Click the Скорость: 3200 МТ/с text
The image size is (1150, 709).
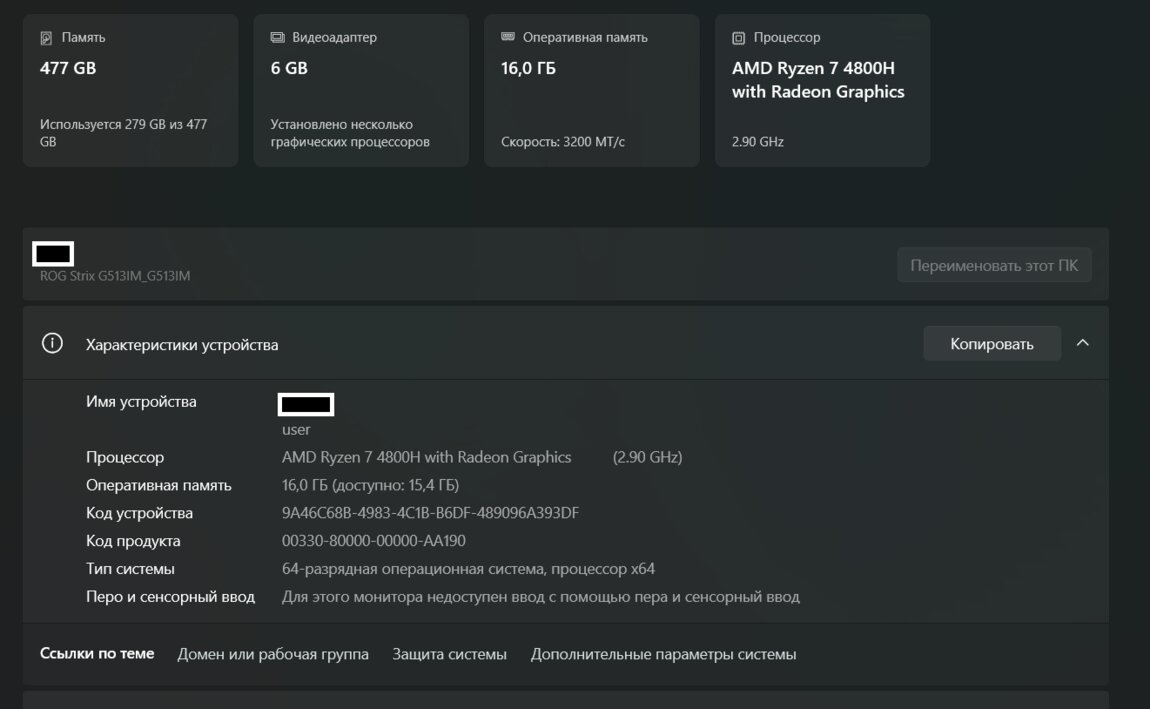(x=563, y=142)
